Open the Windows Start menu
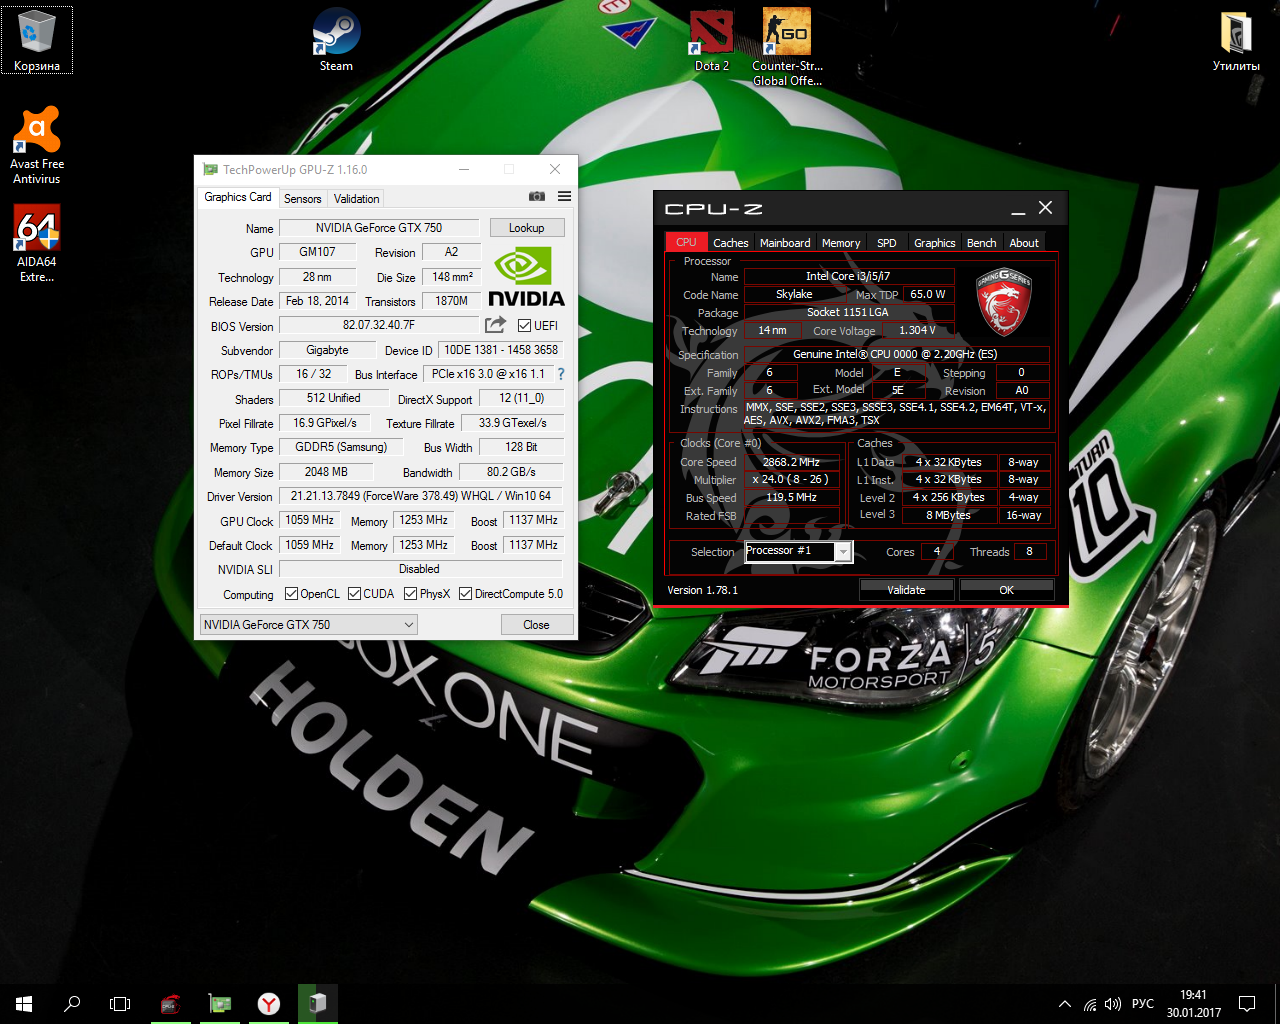The height and width of the screenshot is (1024, 1280). tap(24, 1004)
